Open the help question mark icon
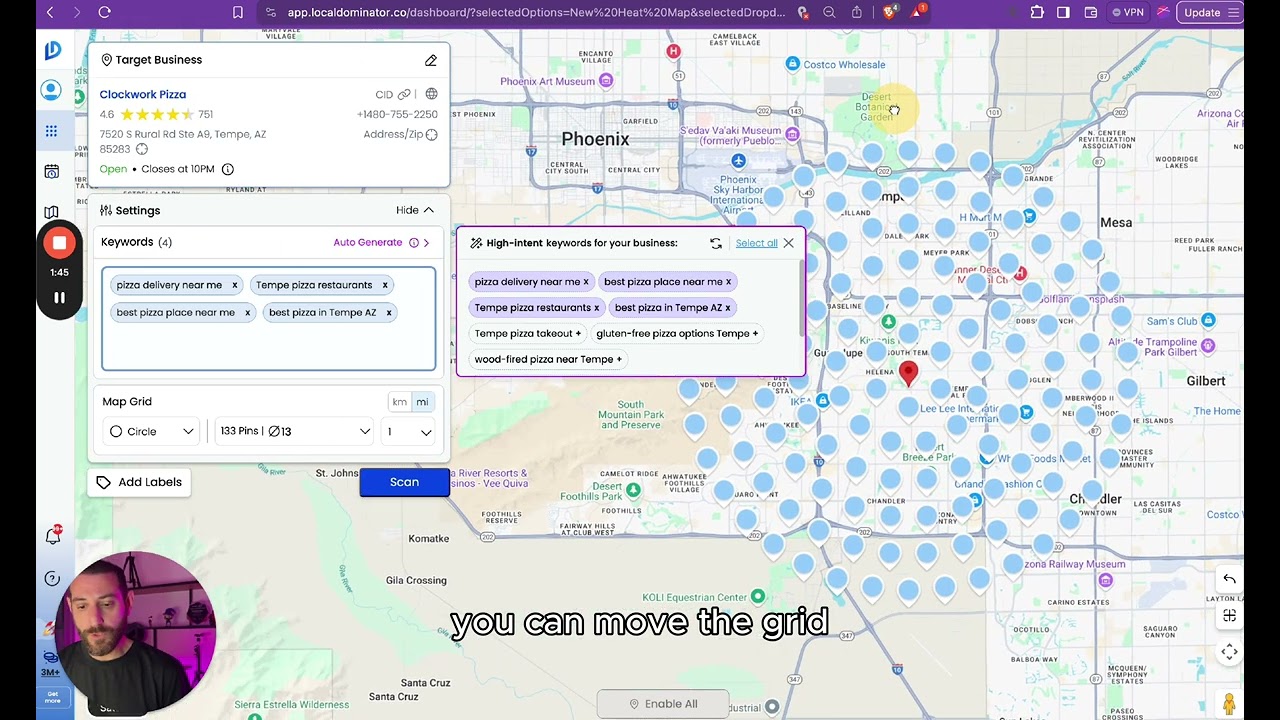This screenshot has width=1280, height=720. tap(52, 579)
